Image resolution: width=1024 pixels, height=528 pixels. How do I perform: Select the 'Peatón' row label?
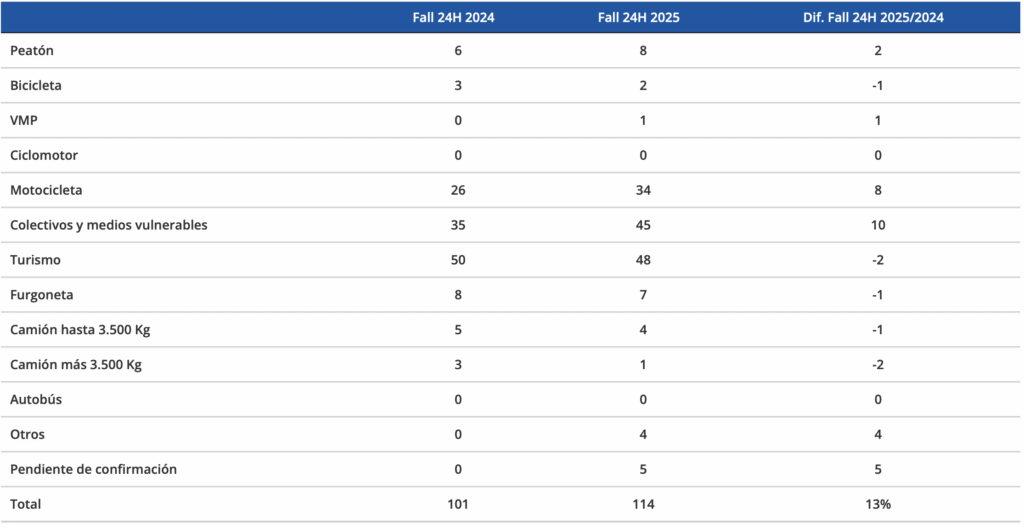(31, 50)
